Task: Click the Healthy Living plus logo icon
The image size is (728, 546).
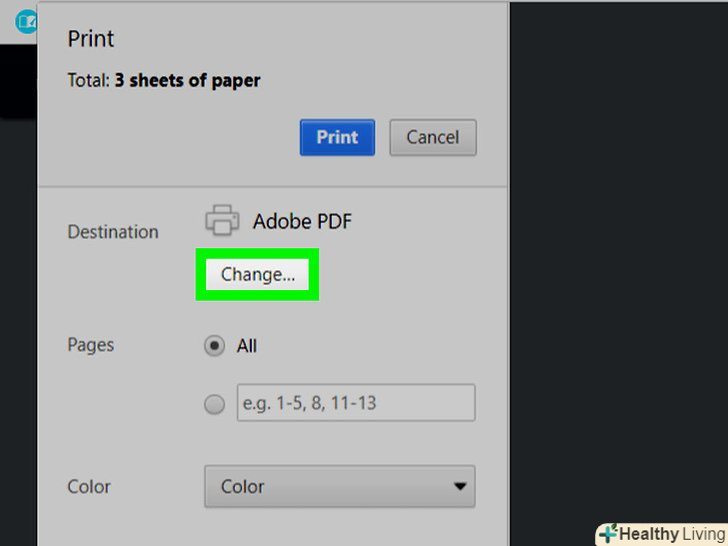Action: point(607,534)
